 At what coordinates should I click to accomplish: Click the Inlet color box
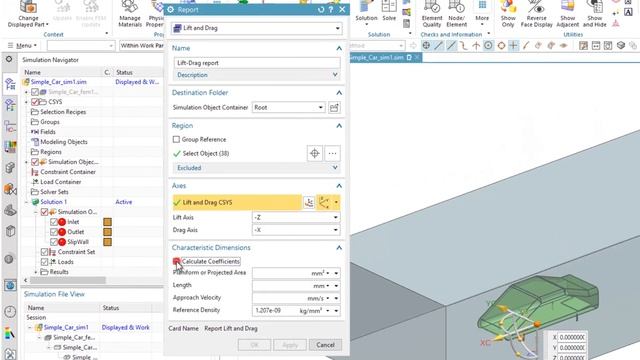[x=107, y=222]
